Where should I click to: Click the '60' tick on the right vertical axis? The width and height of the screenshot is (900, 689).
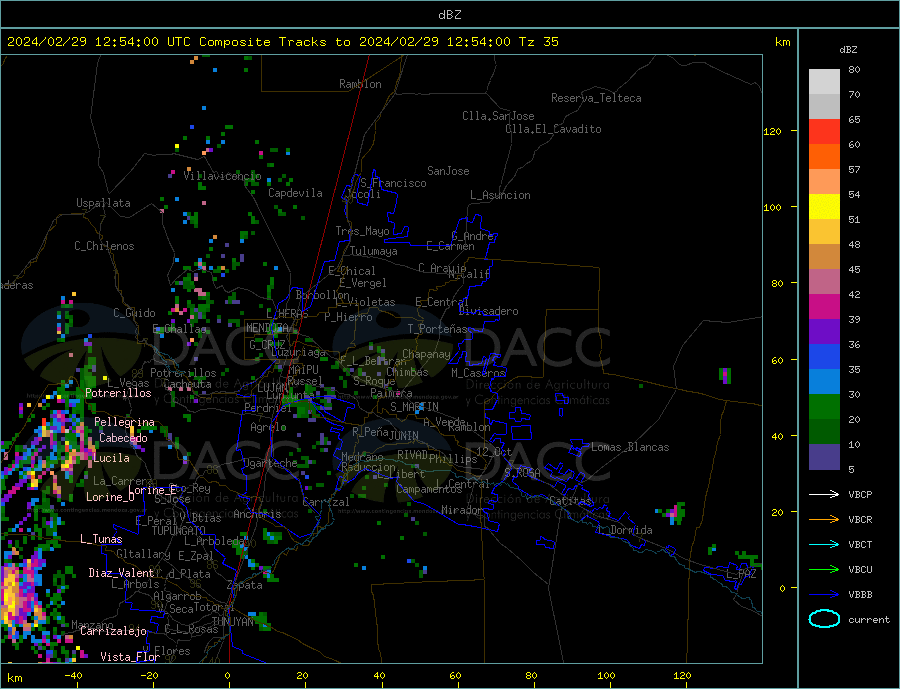coord(777,361)
